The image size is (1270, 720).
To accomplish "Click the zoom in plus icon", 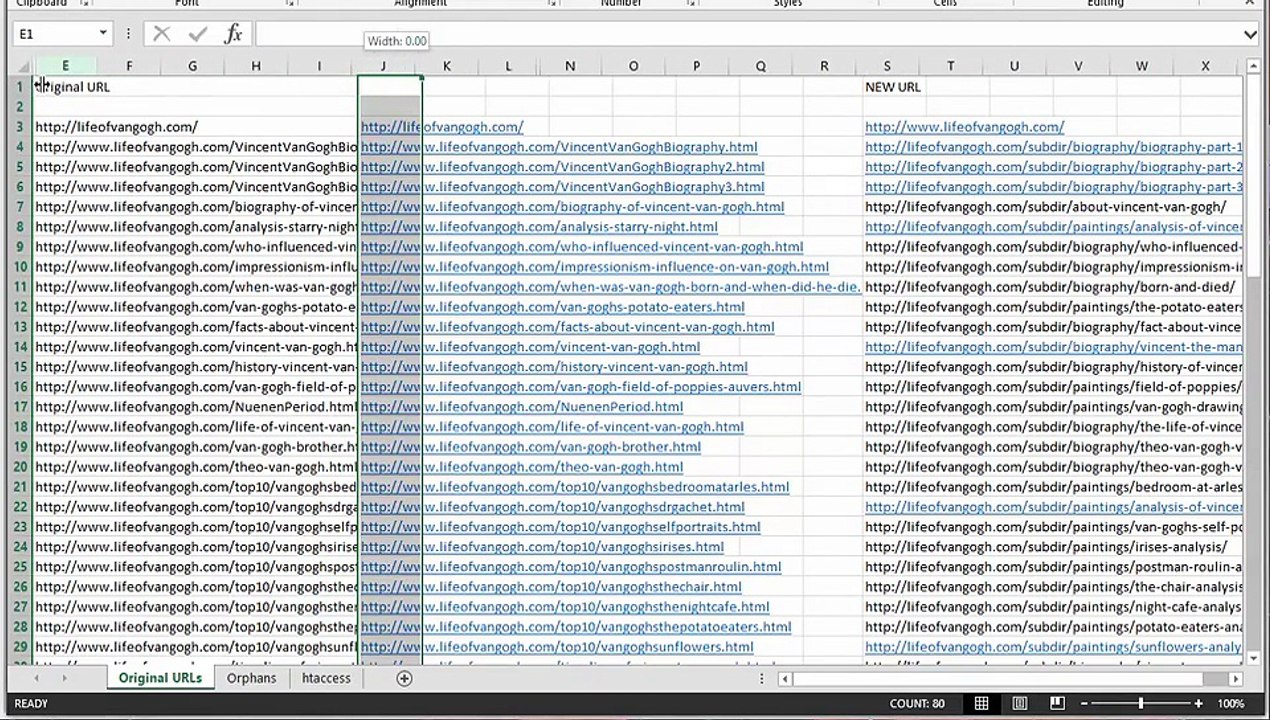I will point(1198,704).
